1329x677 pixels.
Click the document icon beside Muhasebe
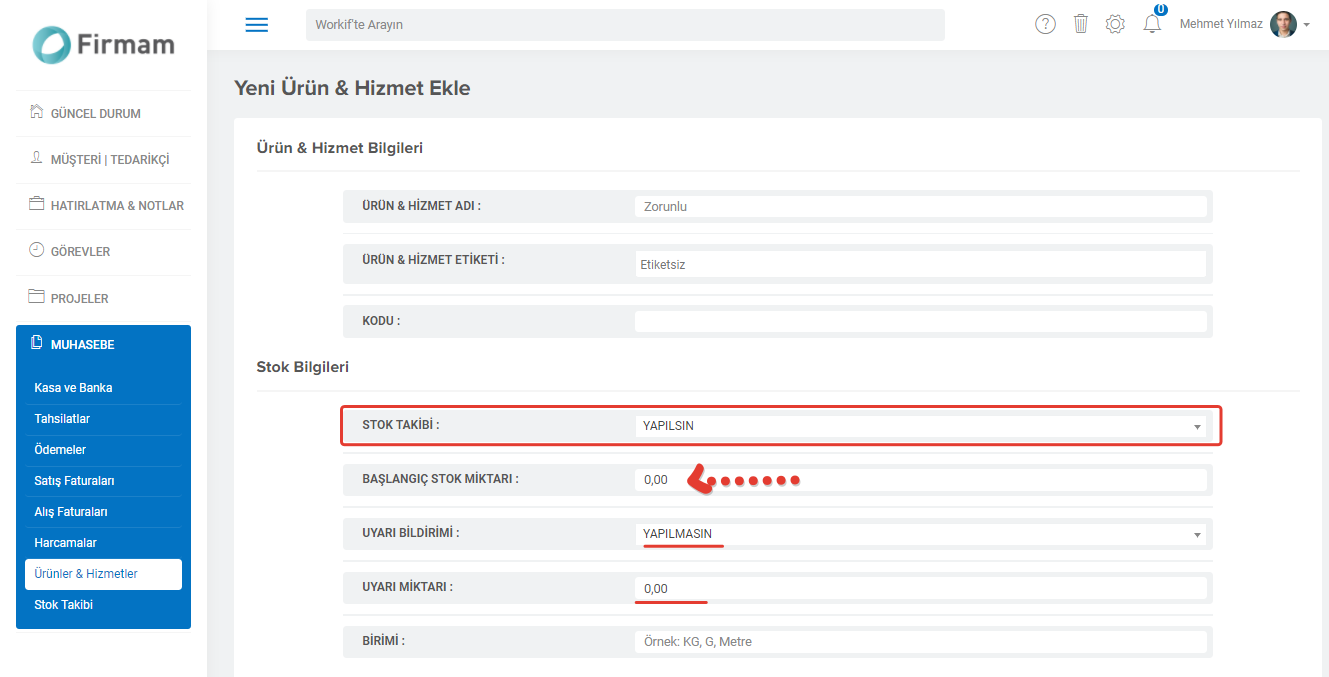coord(37,343)
